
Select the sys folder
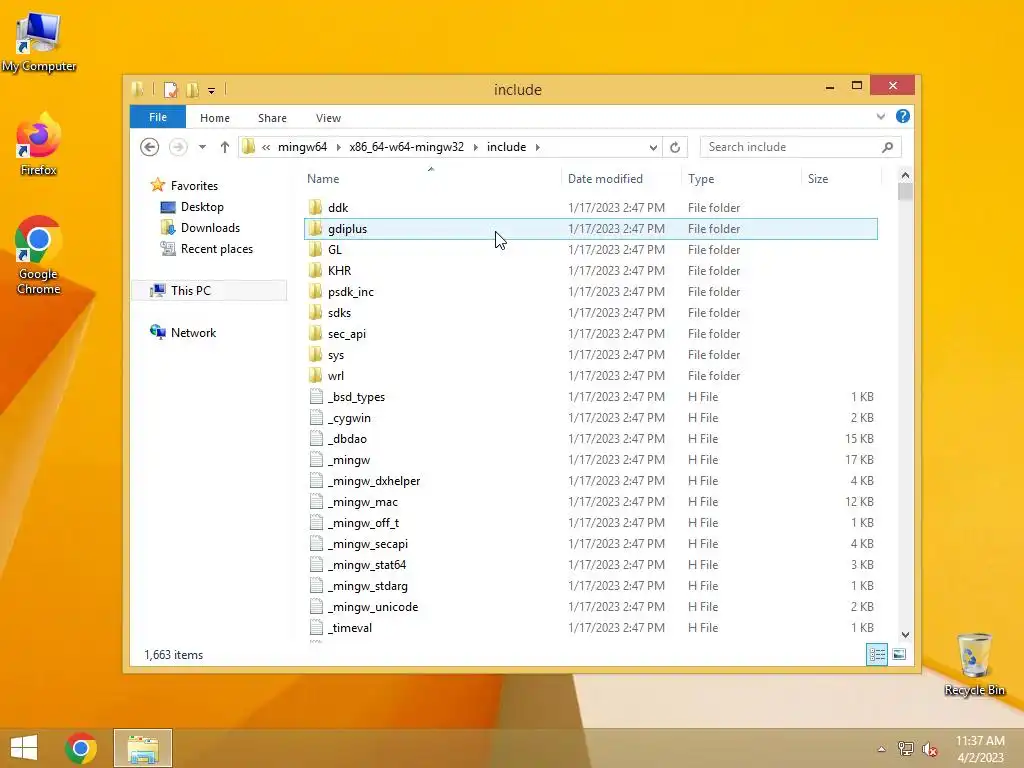pos(590,355)
